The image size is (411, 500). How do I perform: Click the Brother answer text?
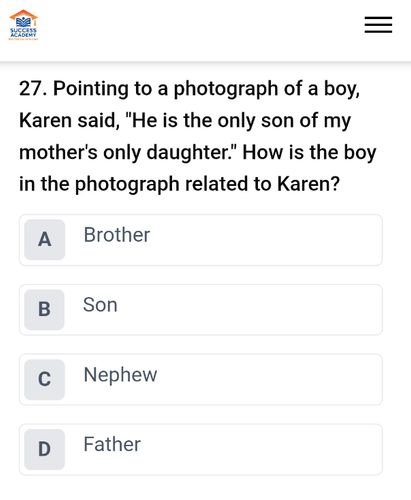[117, 235]
